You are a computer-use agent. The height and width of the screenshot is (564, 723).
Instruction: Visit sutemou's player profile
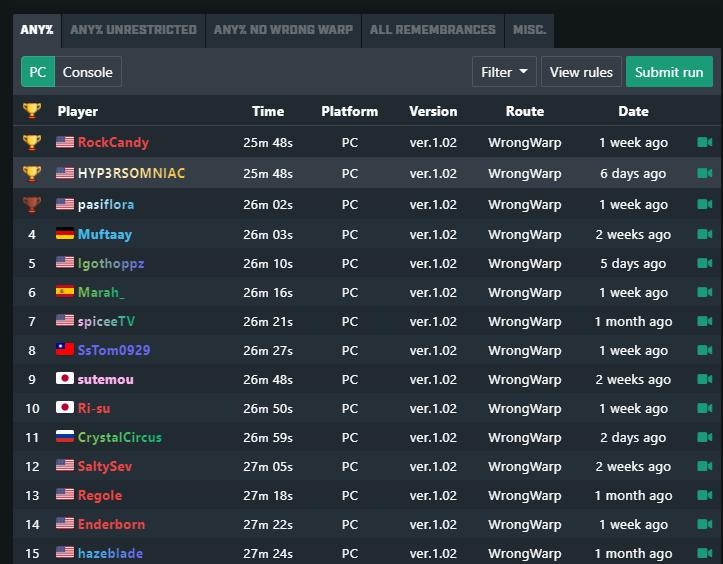pos(105,379)
